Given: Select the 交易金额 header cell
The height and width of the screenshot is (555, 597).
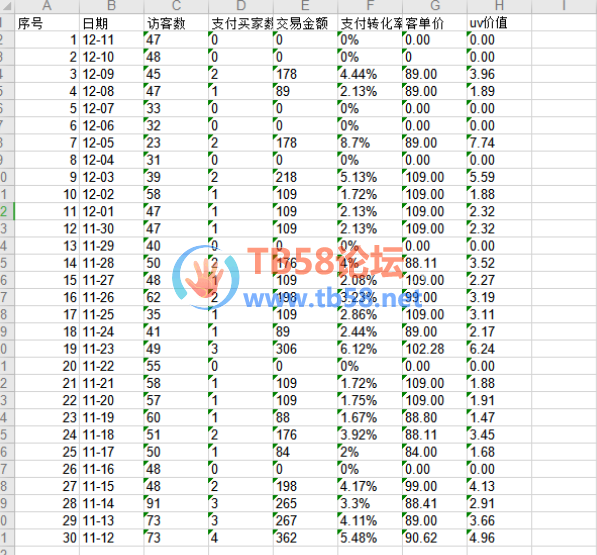Looking at the screenshot, I should [x=305, y=23].
